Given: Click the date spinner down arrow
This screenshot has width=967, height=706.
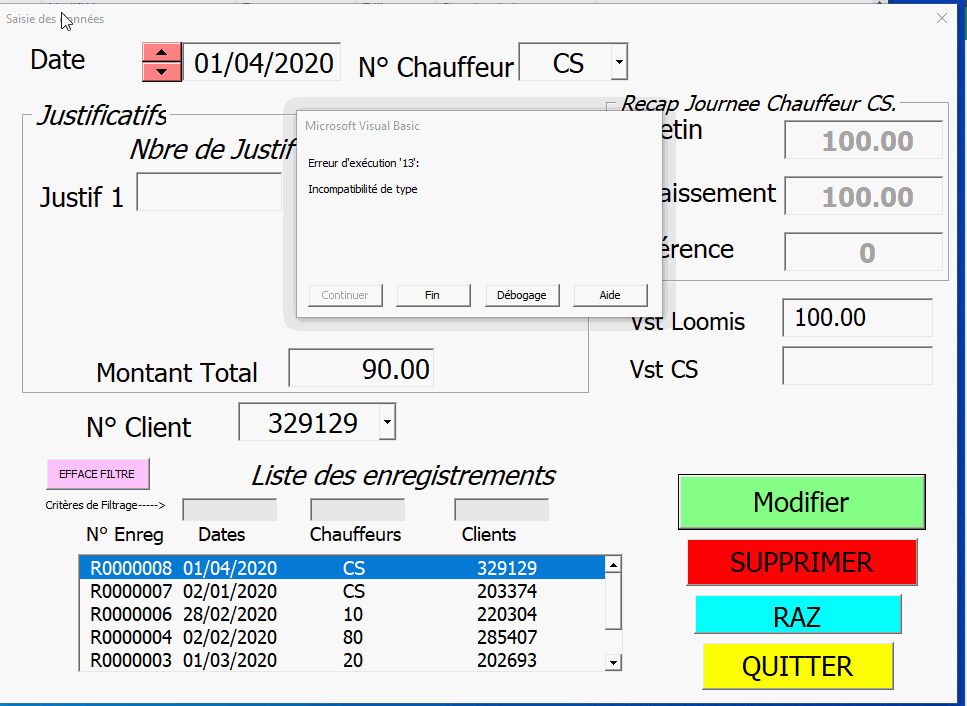Looking at the screenshot, I should coord(162,71).
